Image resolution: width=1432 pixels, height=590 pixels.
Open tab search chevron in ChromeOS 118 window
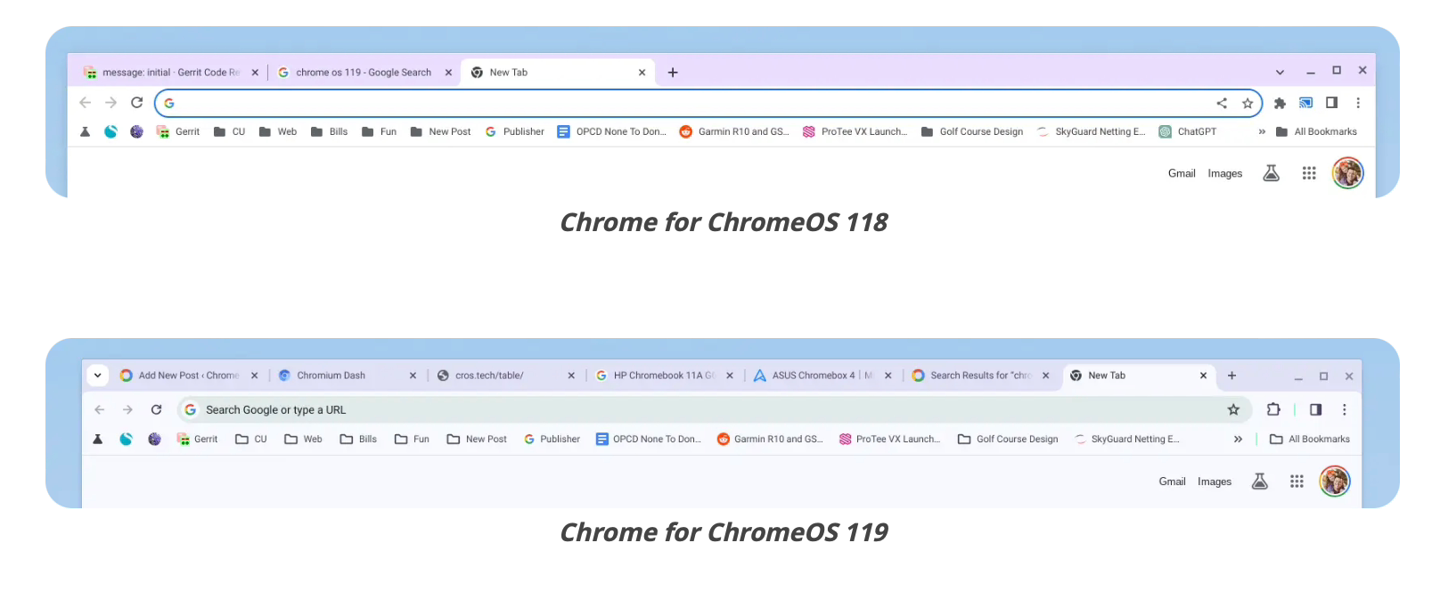tap(1280, 72)
